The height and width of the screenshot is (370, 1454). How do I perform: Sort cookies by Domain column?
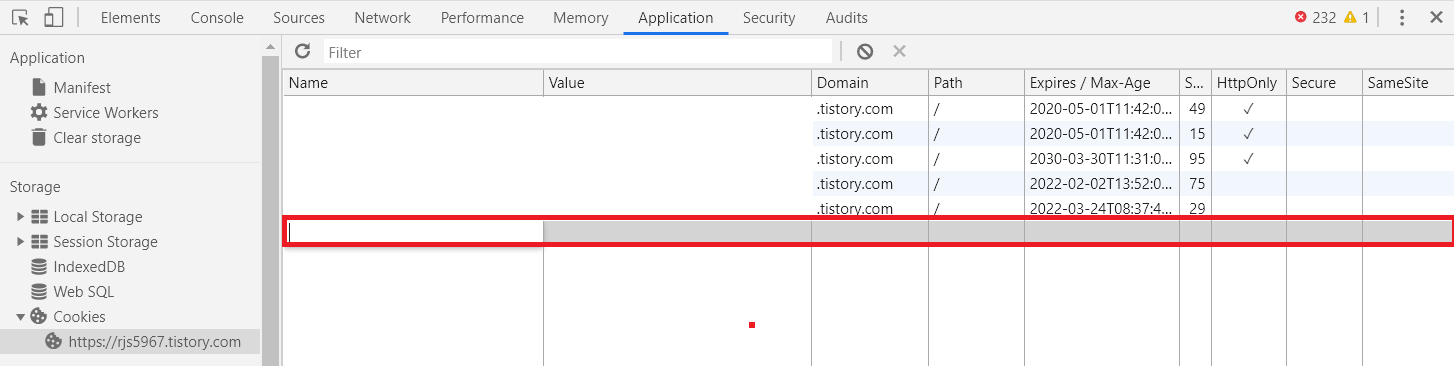coord(869,83)
